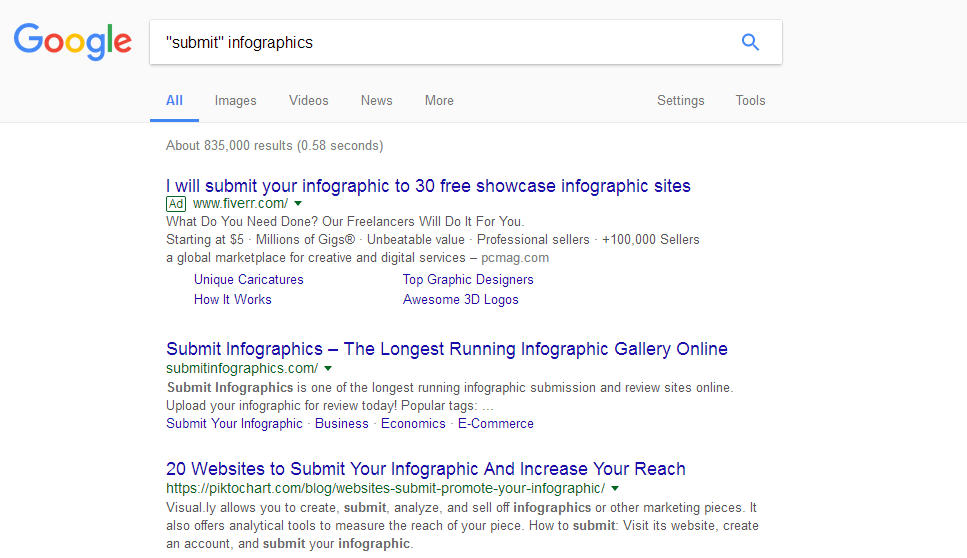Screen dimensions: 967x558
Task: Open the Top Graphic Designers sitelink
Action: [468, 279]
